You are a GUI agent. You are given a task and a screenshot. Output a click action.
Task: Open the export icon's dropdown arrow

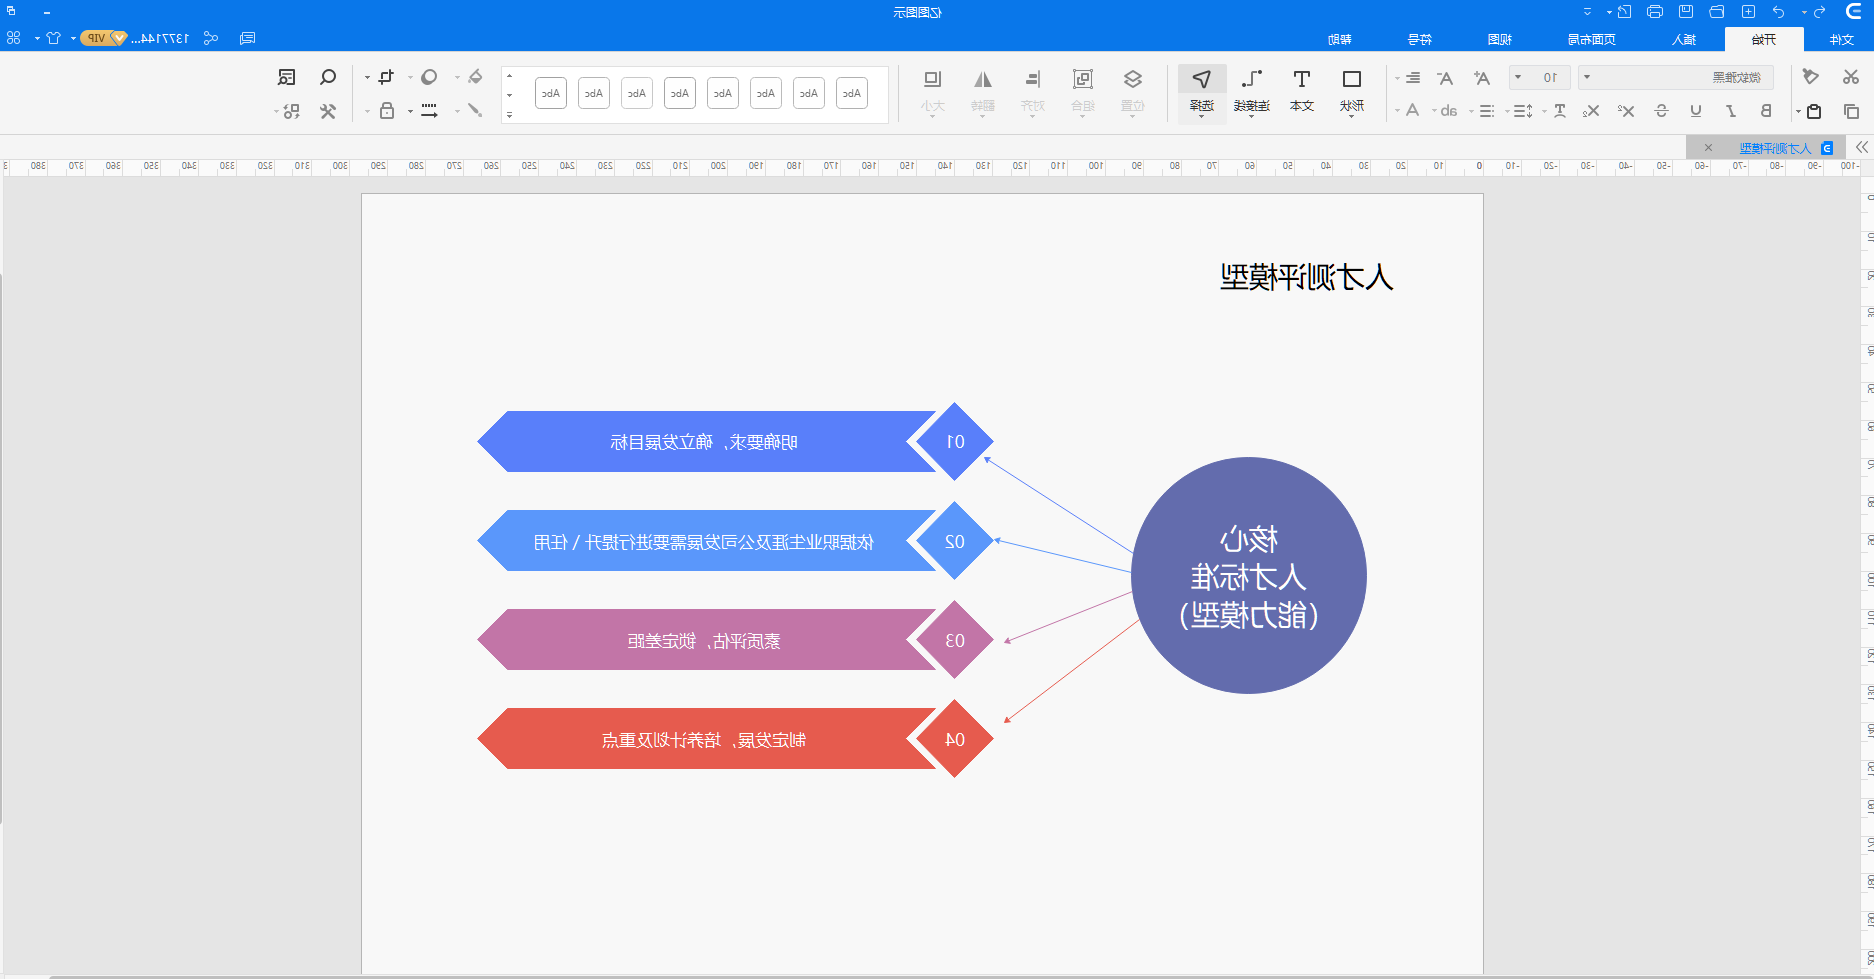pos(1609,12)
